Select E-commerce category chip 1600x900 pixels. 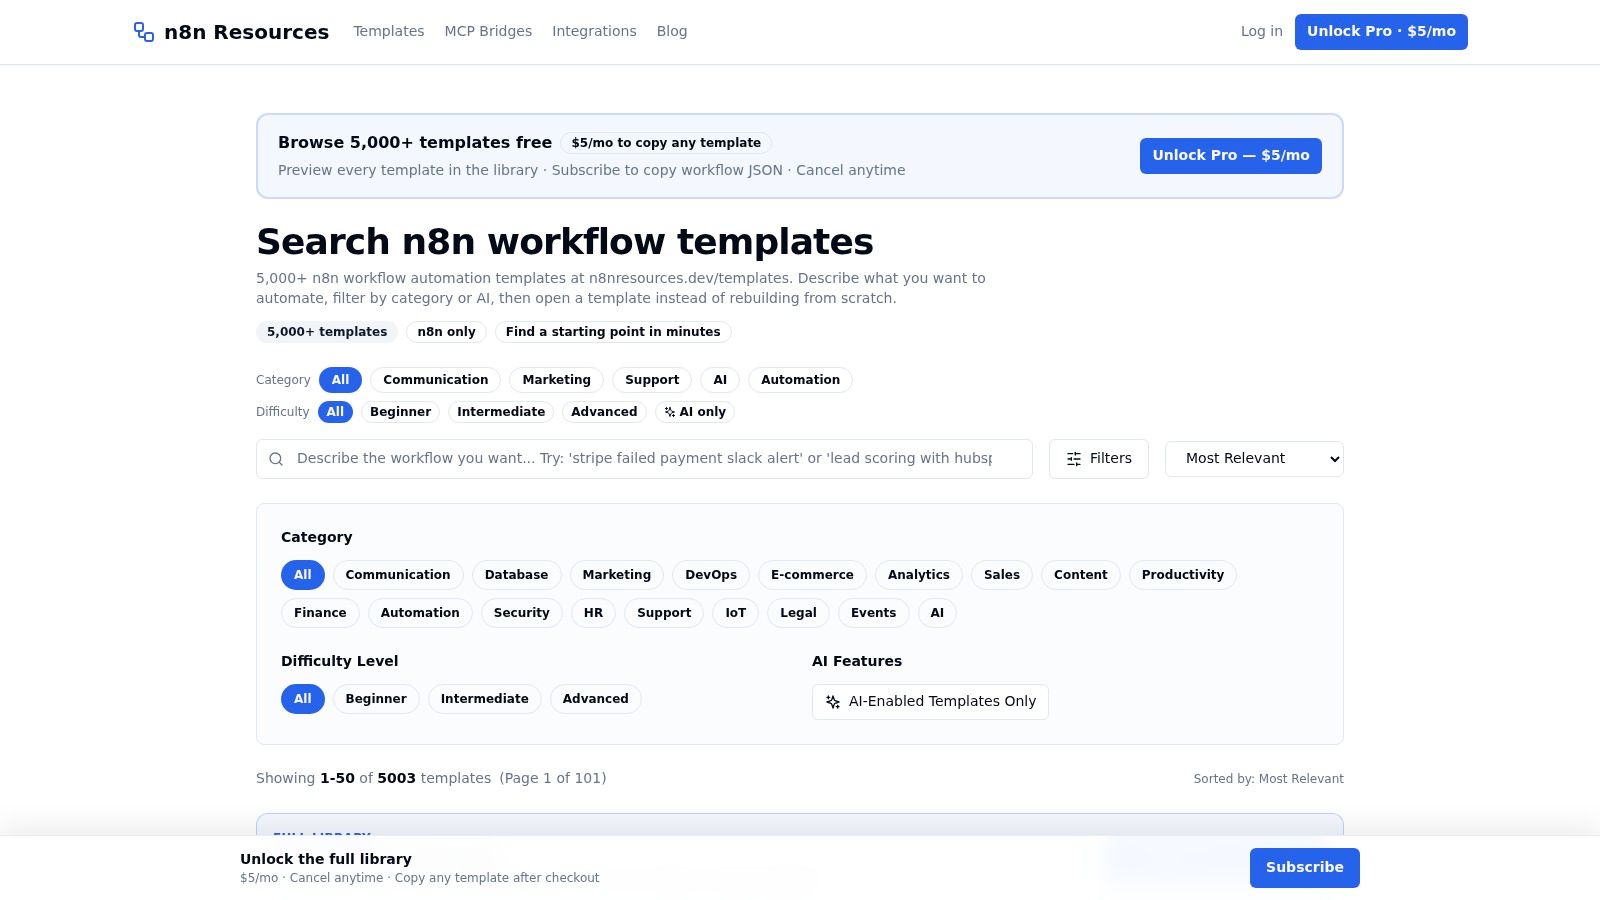click(x=812, y=575)
